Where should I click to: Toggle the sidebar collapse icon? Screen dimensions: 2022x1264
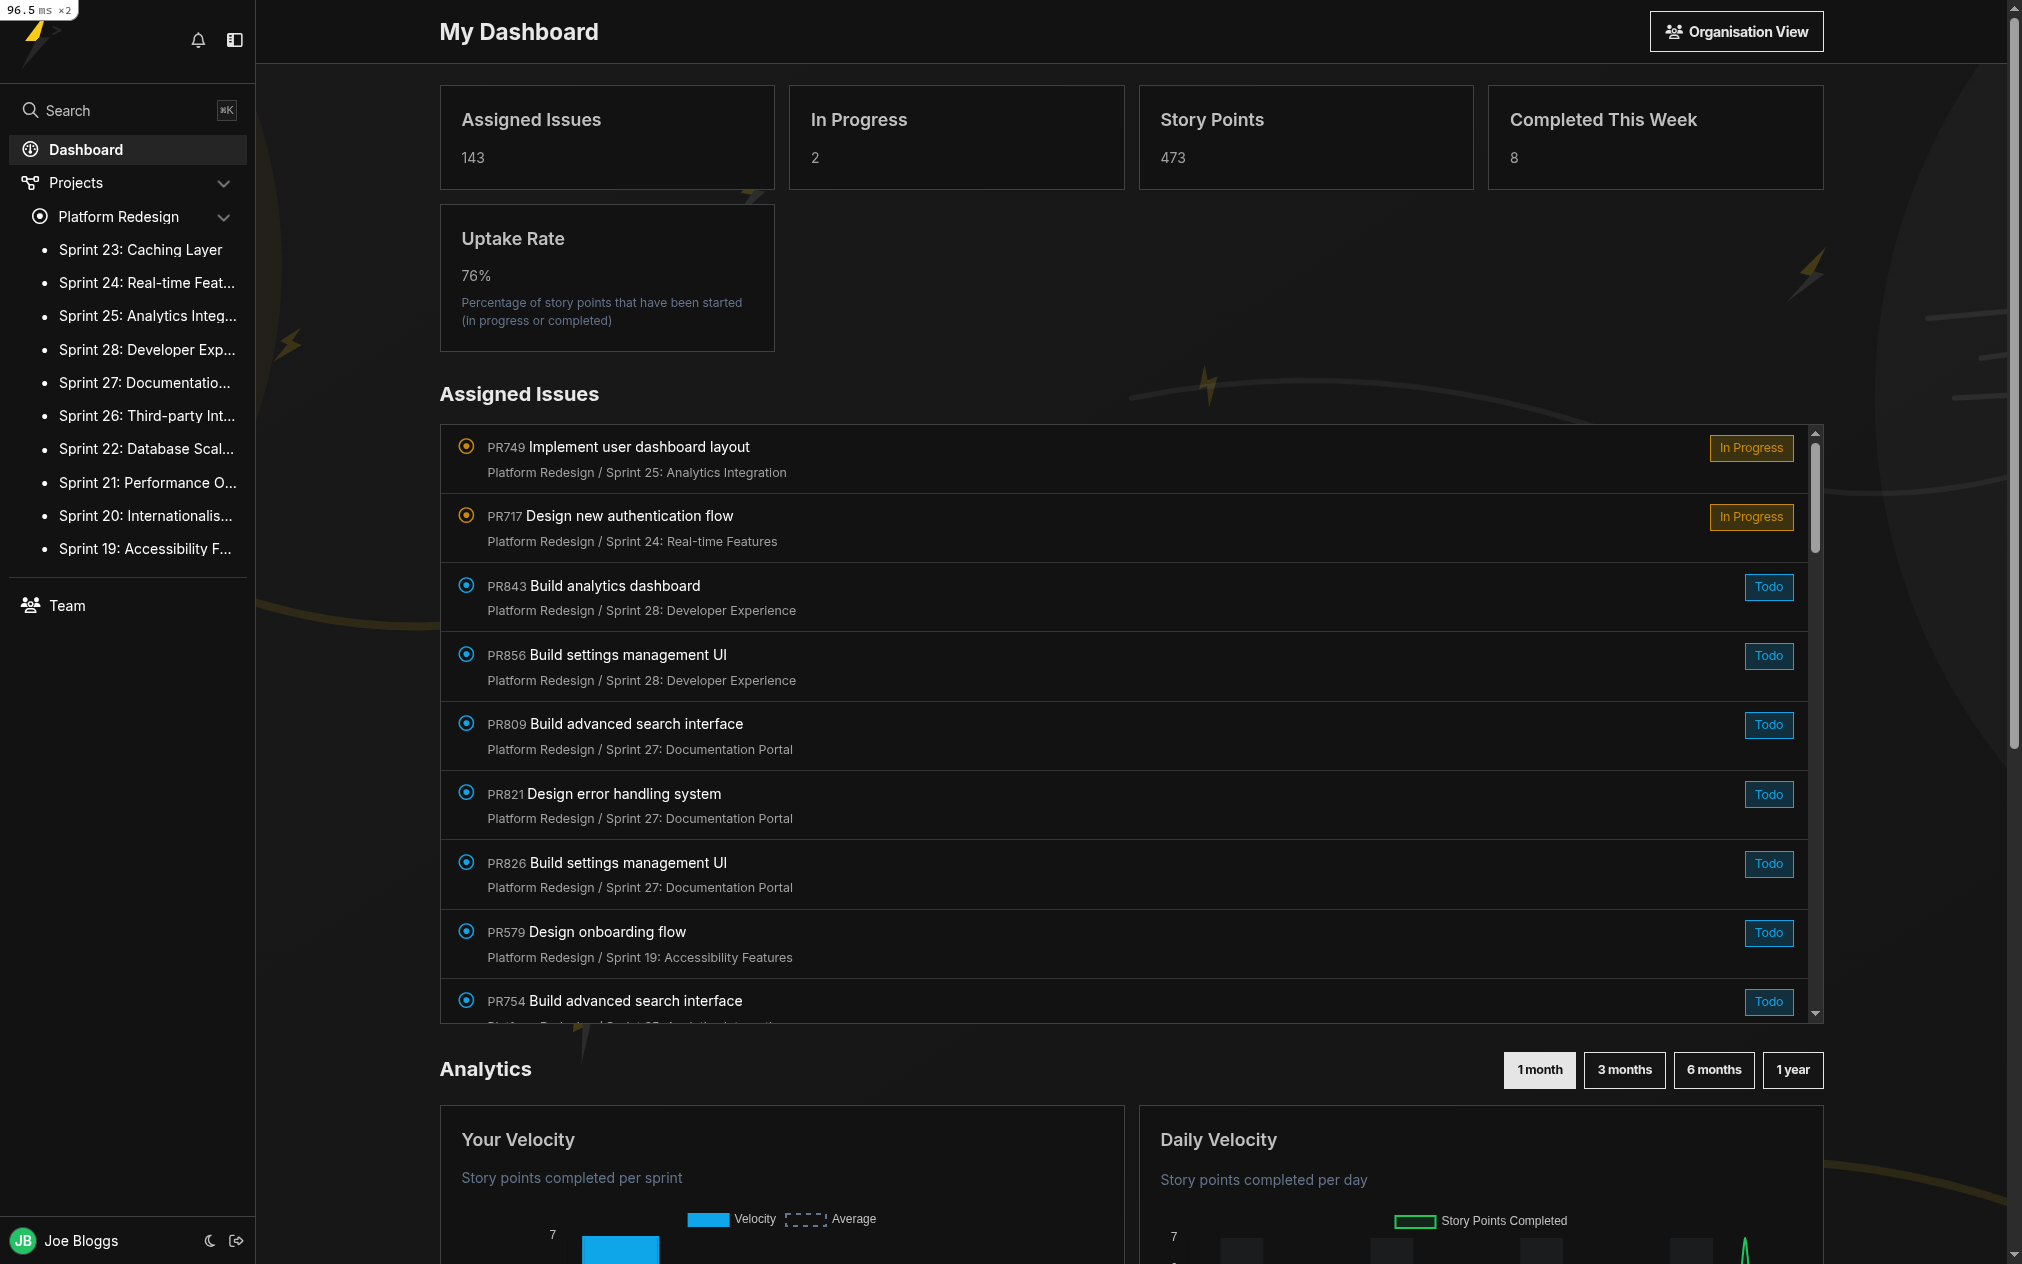(x=235, y=40)
